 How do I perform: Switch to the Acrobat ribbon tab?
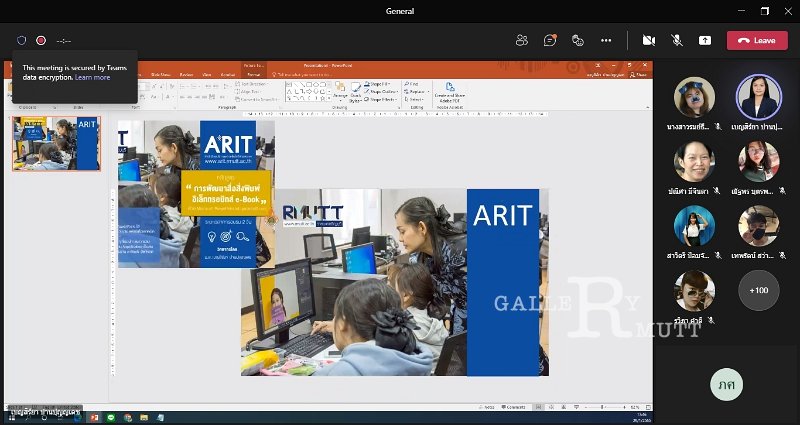tap(228, 74)
